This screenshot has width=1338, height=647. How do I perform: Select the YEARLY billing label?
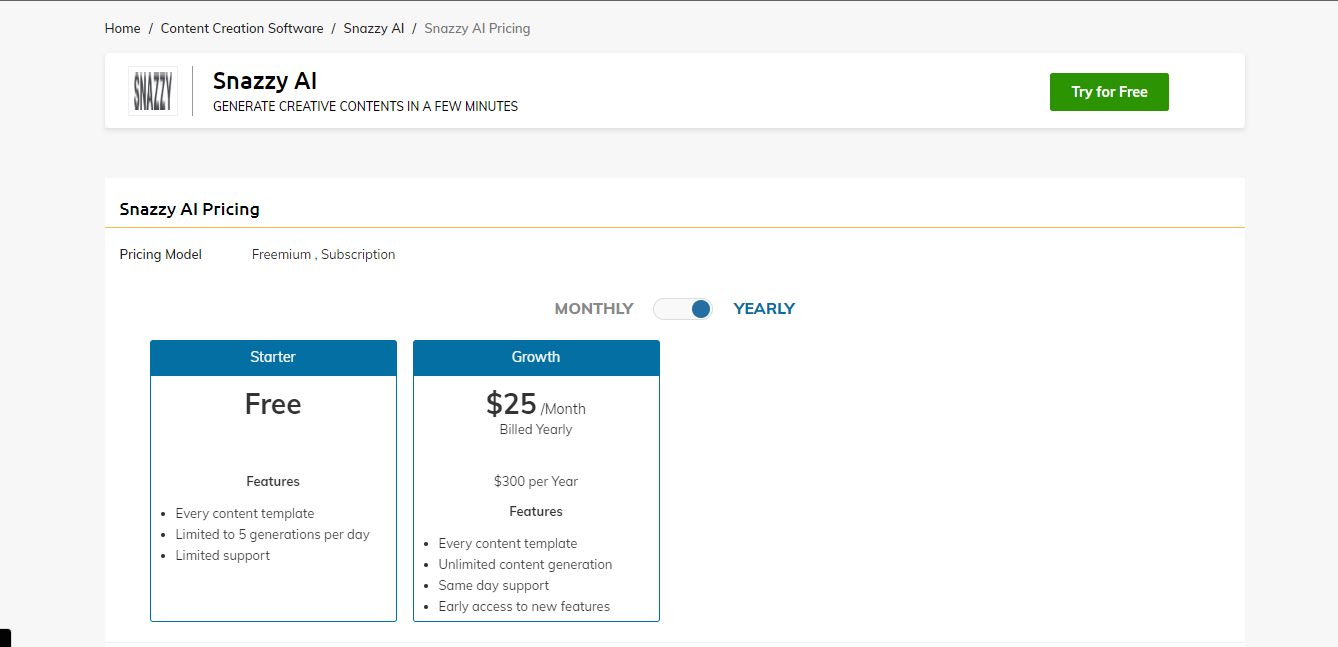point(764,309)
